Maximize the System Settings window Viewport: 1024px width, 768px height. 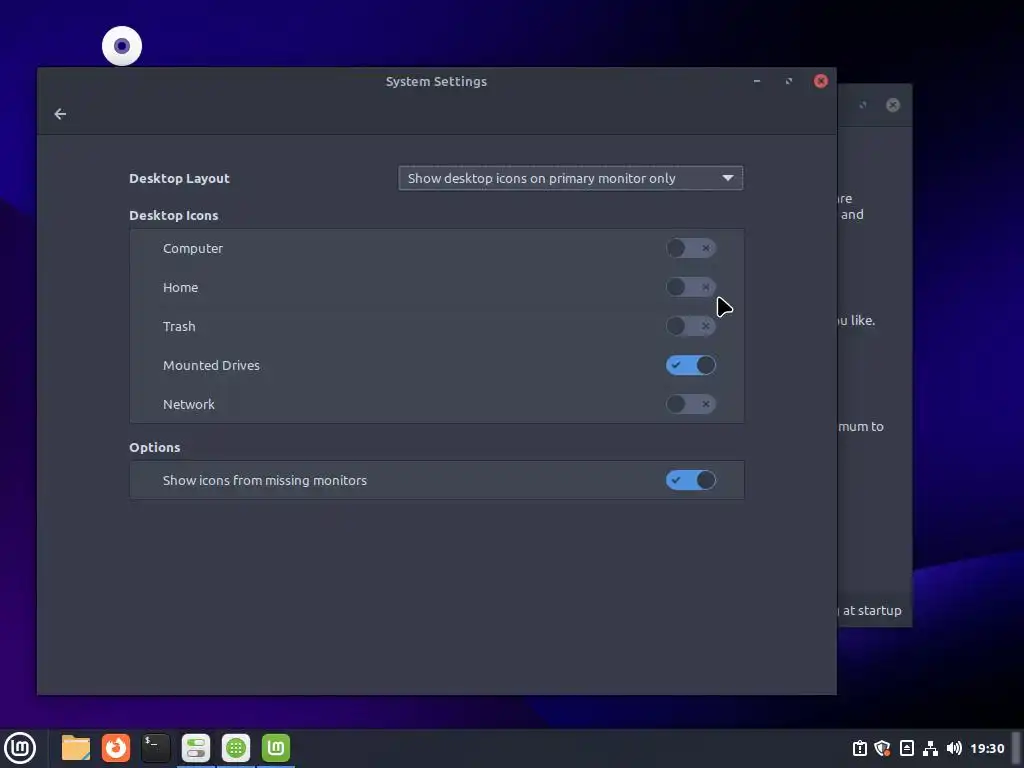click(x=789, y=81)
